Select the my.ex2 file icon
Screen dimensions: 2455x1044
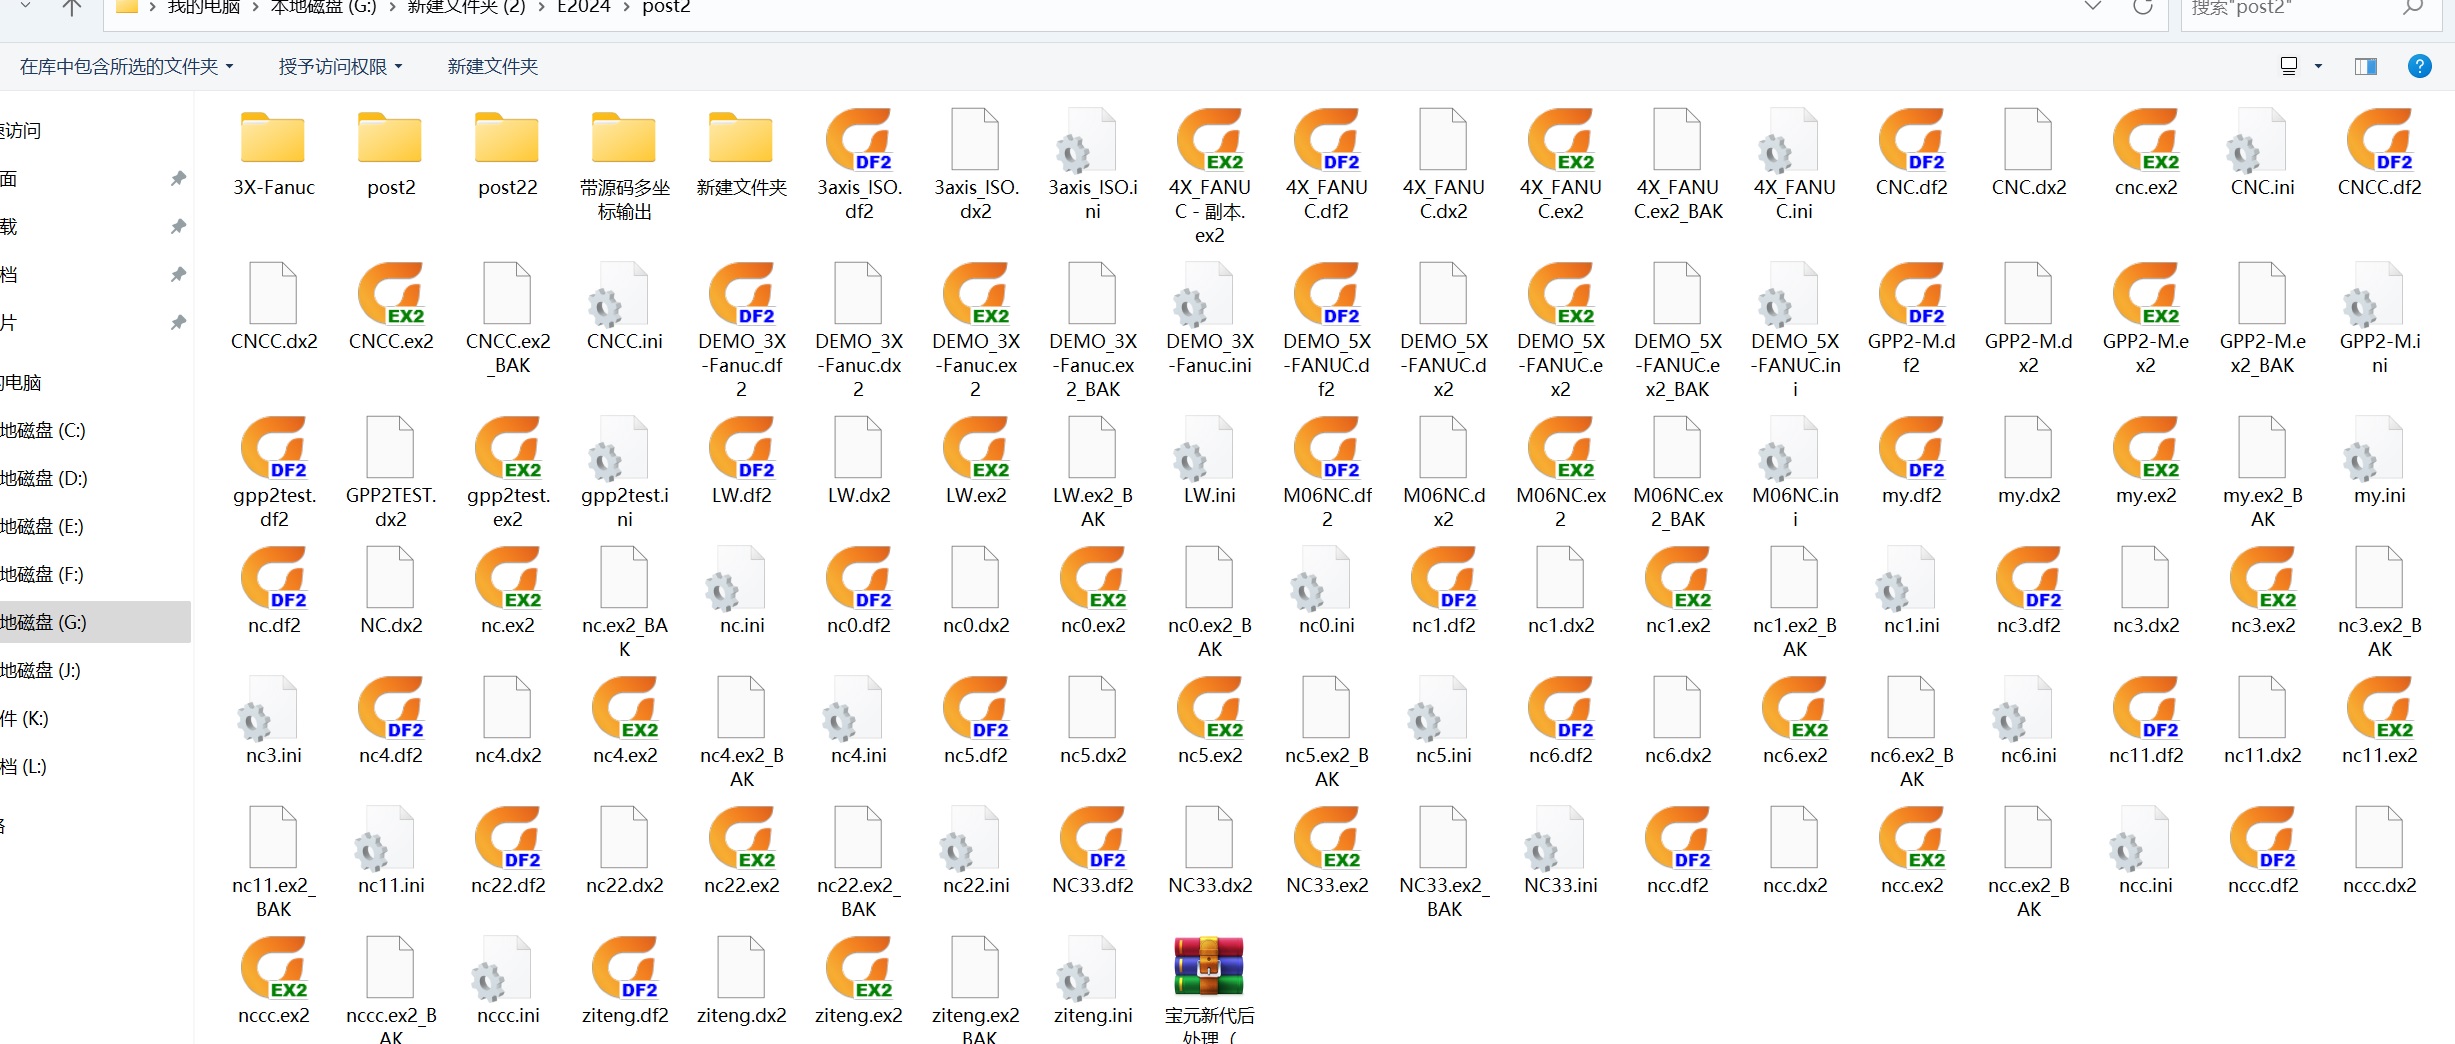2146,447
